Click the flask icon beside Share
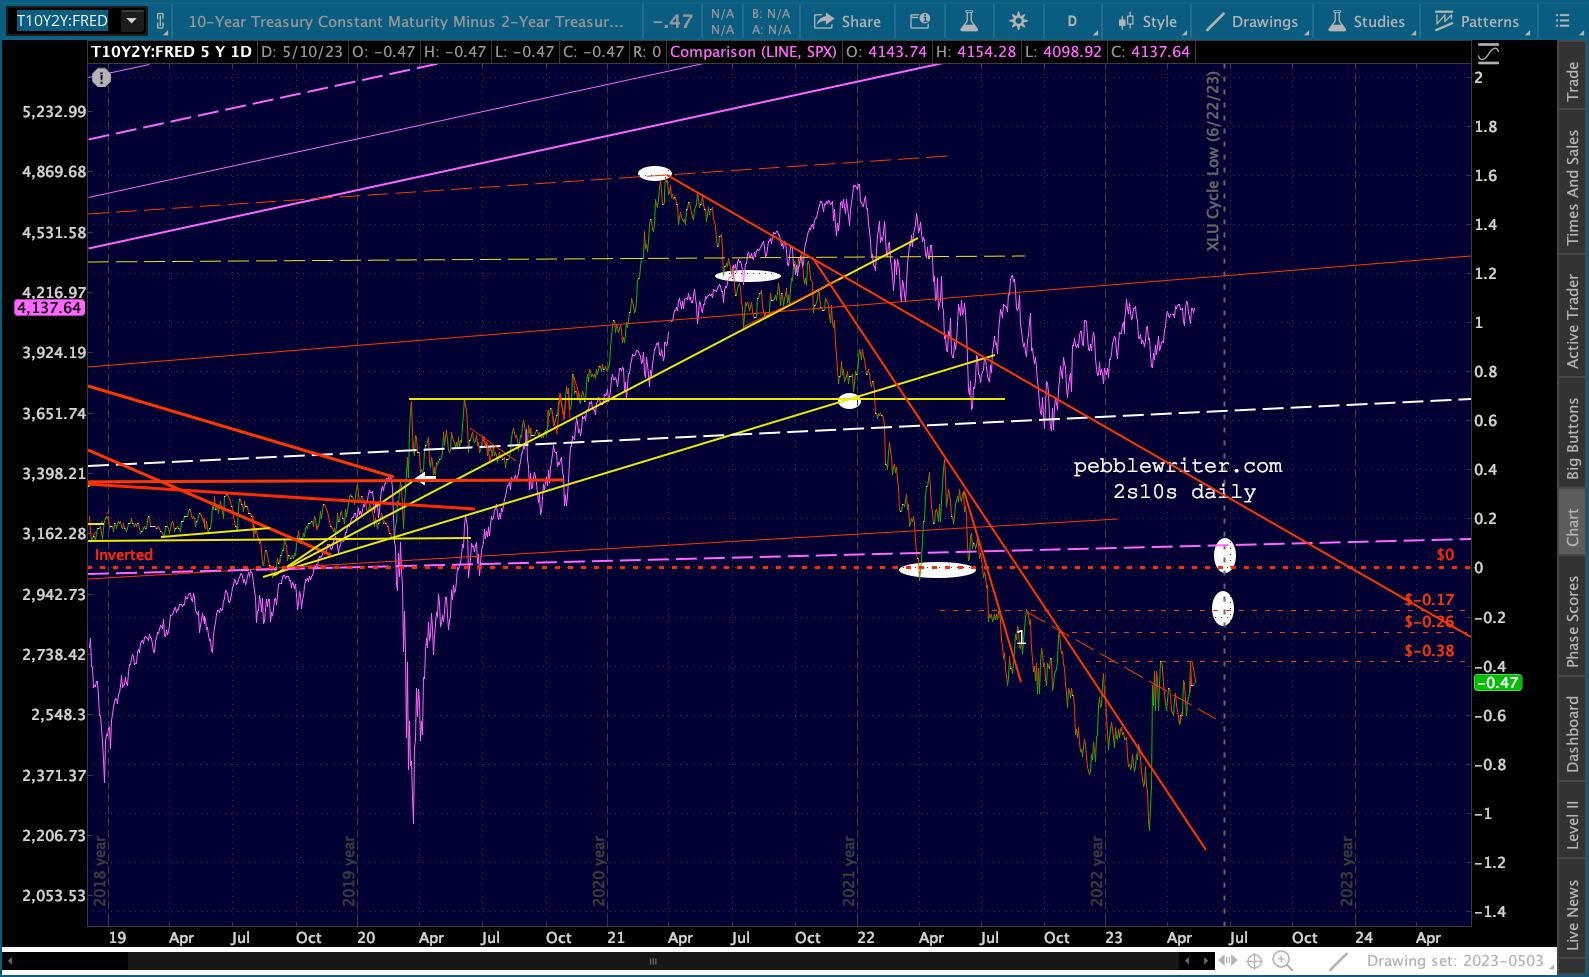 (x=968, y=21)
